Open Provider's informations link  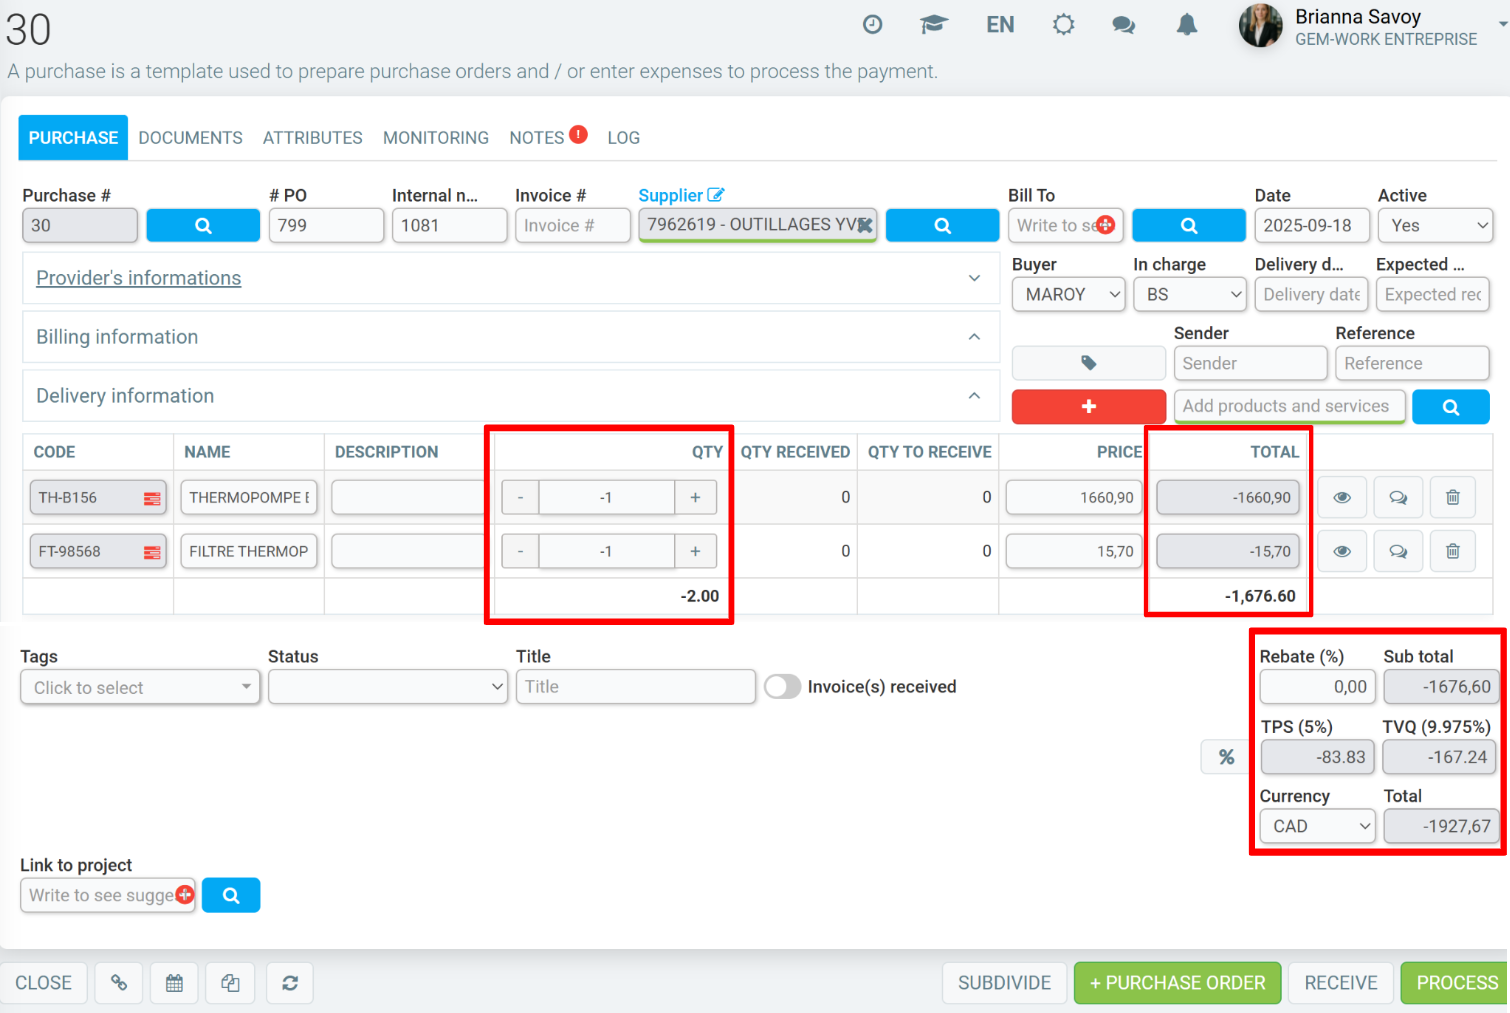pos(139,278)
